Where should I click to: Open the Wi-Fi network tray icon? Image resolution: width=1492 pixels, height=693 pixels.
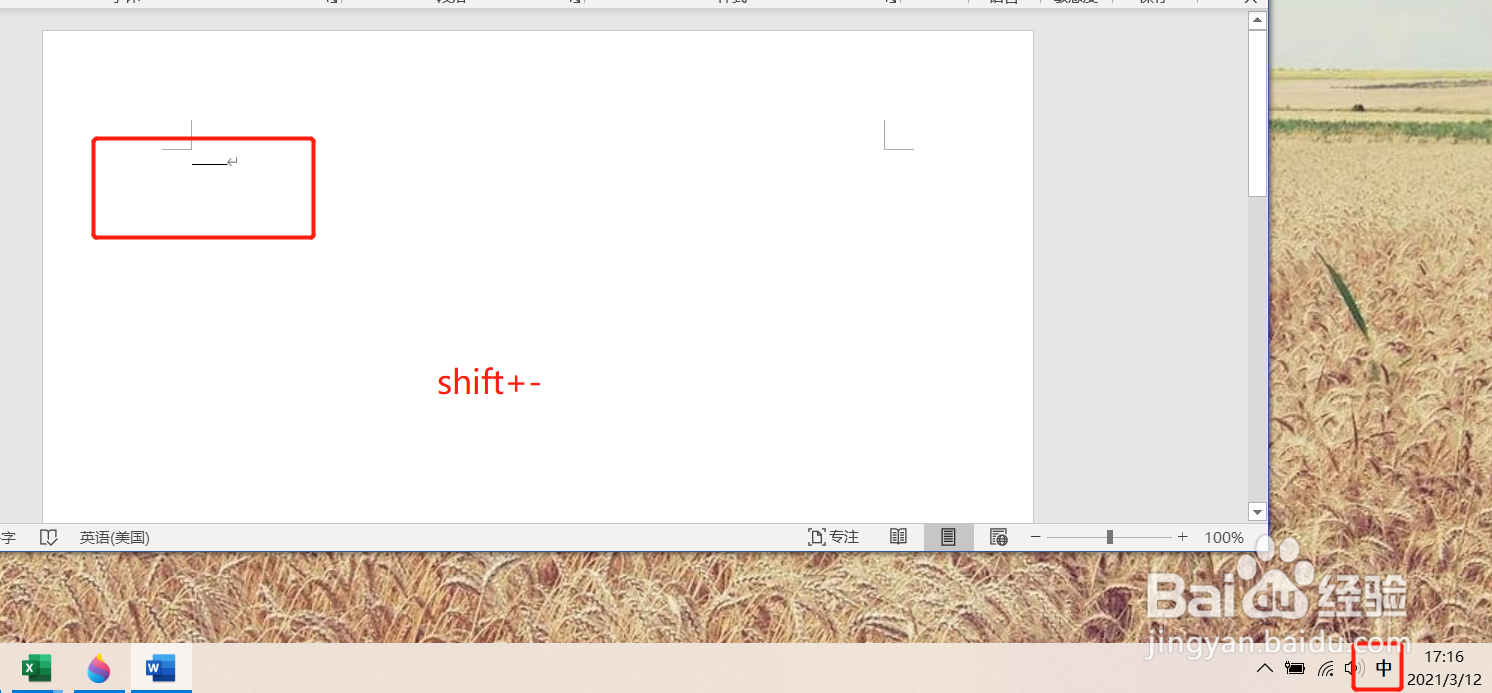coord(1326,668)
